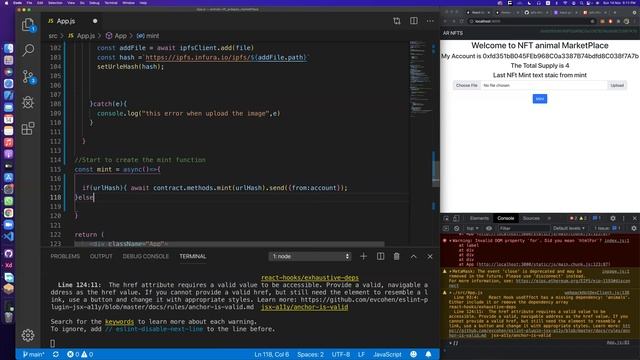Click line 118 containing the else keyword
The height and width of the screenshot is (360, 640).
[x=241, y=198]
